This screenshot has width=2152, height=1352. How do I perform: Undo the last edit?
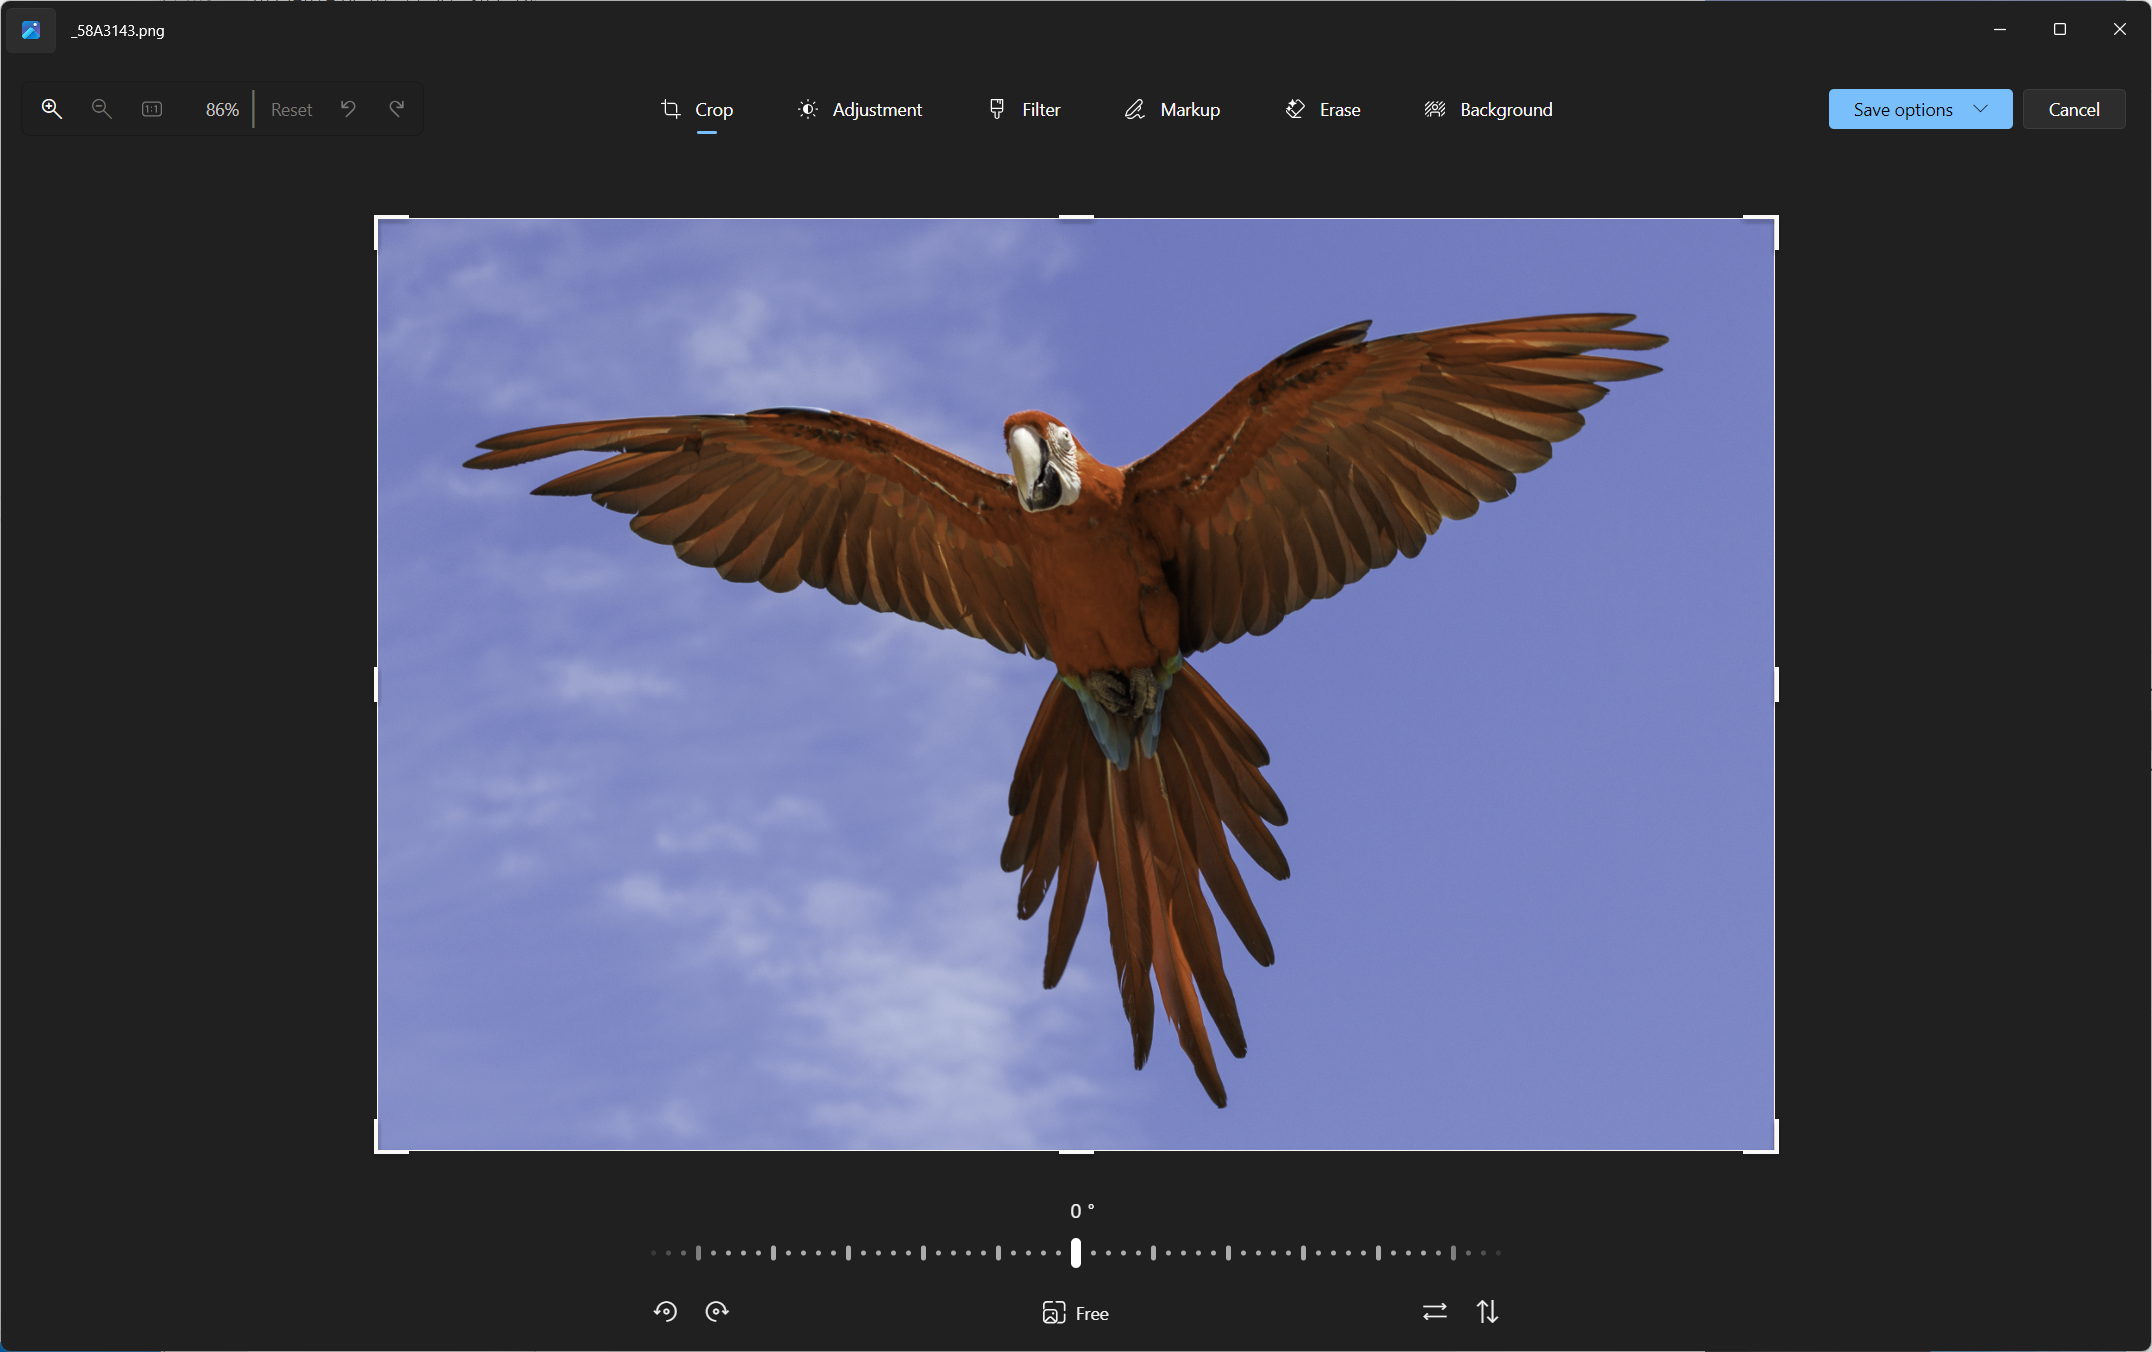348,109
